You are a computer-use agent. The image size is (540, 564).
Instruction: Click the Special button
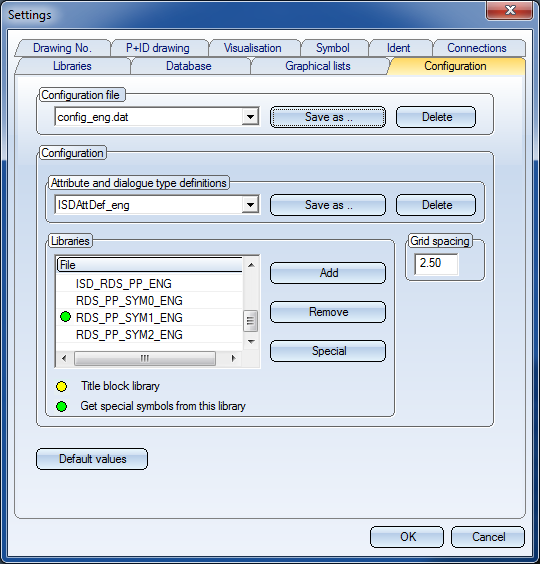[x=328, y=351]
